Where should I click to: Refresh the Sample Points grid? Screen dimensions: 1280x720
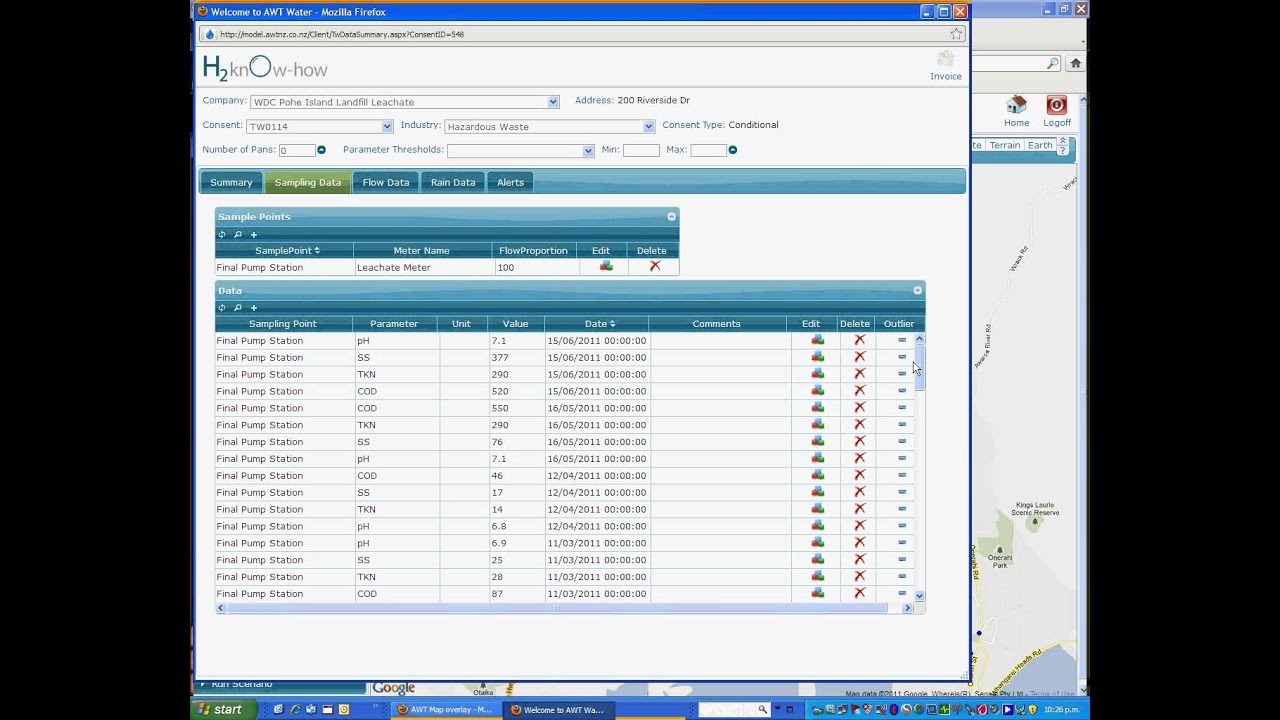[x=222, y=234]
